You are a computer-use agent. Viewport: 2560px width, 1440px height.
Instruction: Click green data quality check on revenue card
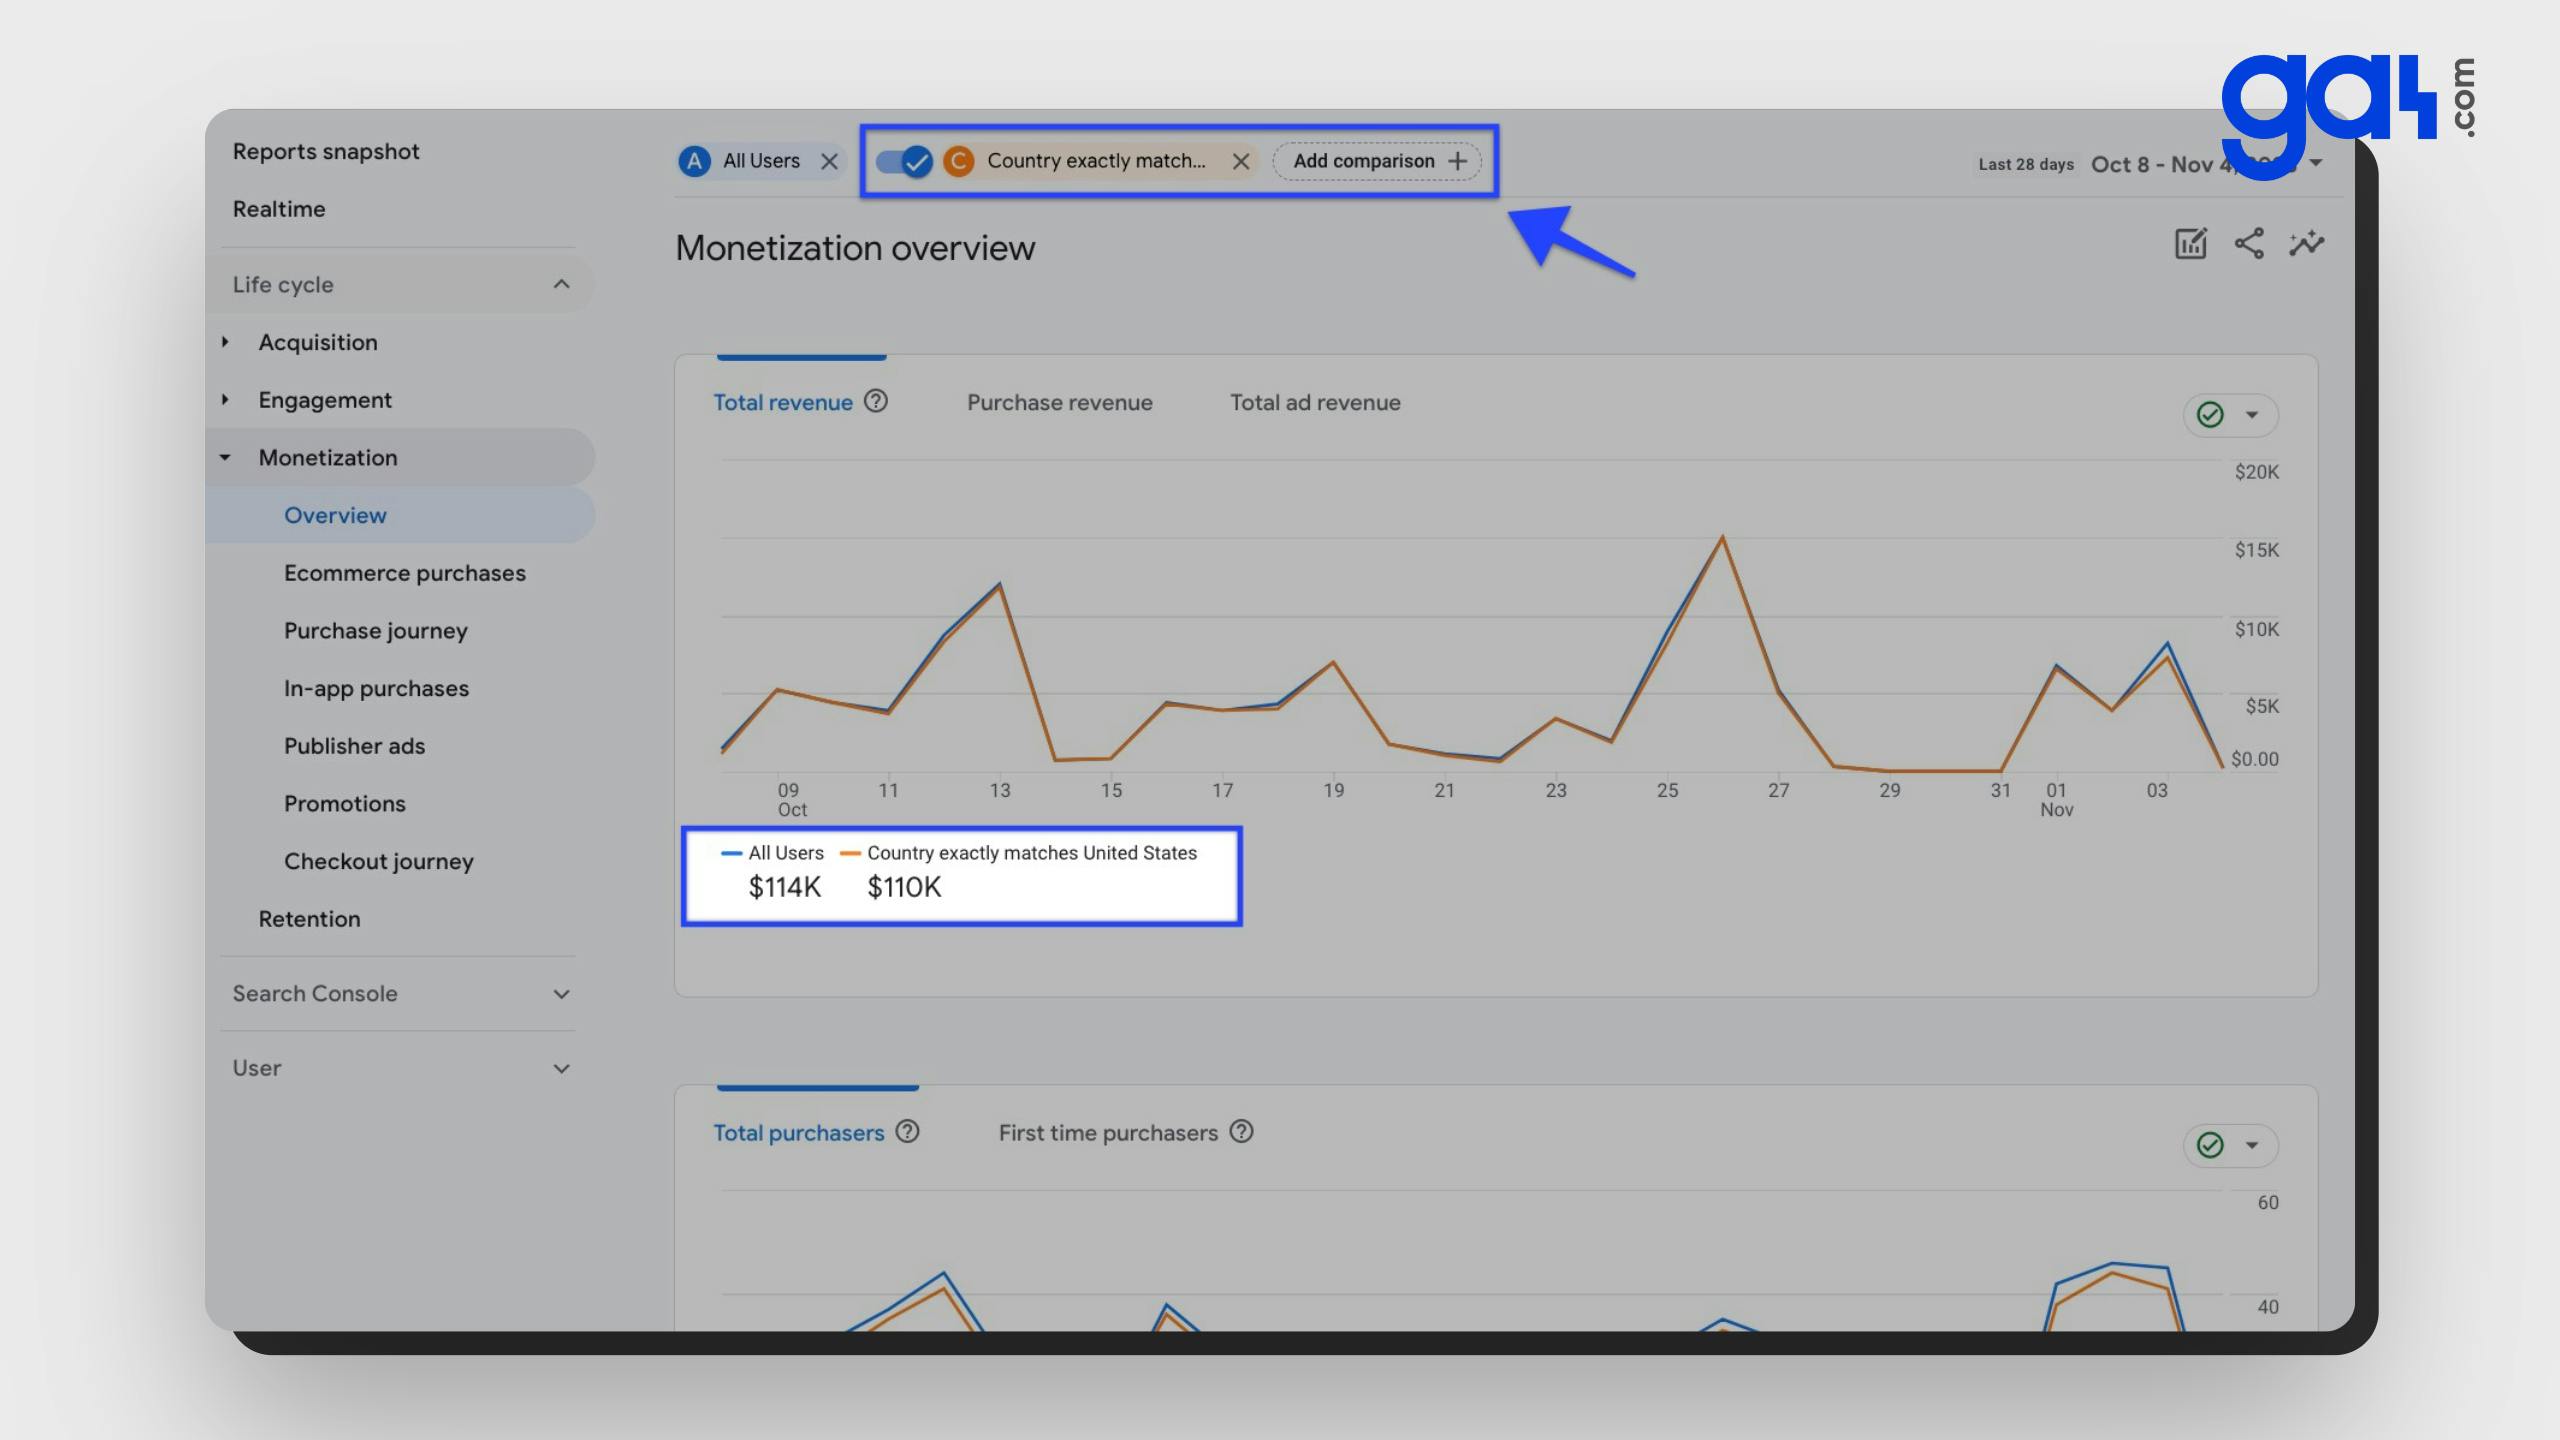(x=2210, y=415)
